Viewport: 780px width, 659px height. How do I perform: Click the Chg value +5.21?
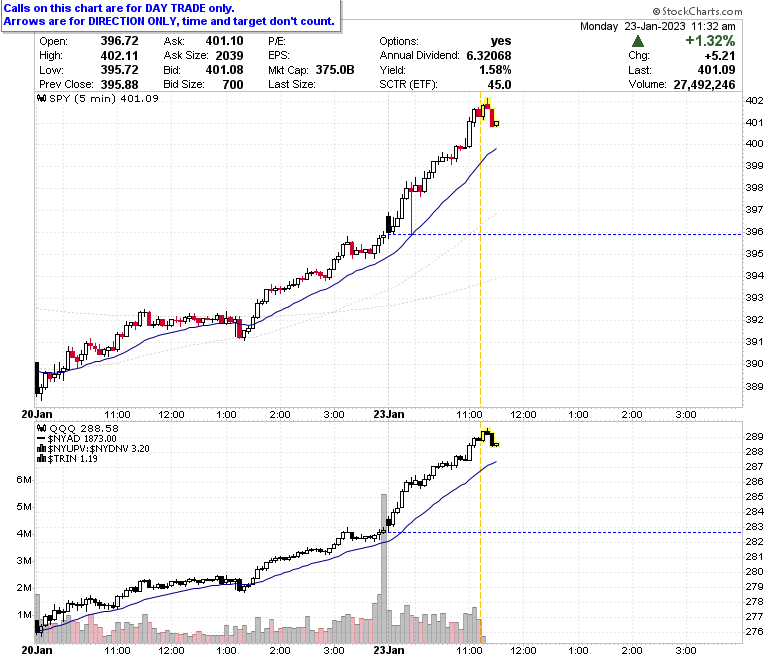click(720, 56)
